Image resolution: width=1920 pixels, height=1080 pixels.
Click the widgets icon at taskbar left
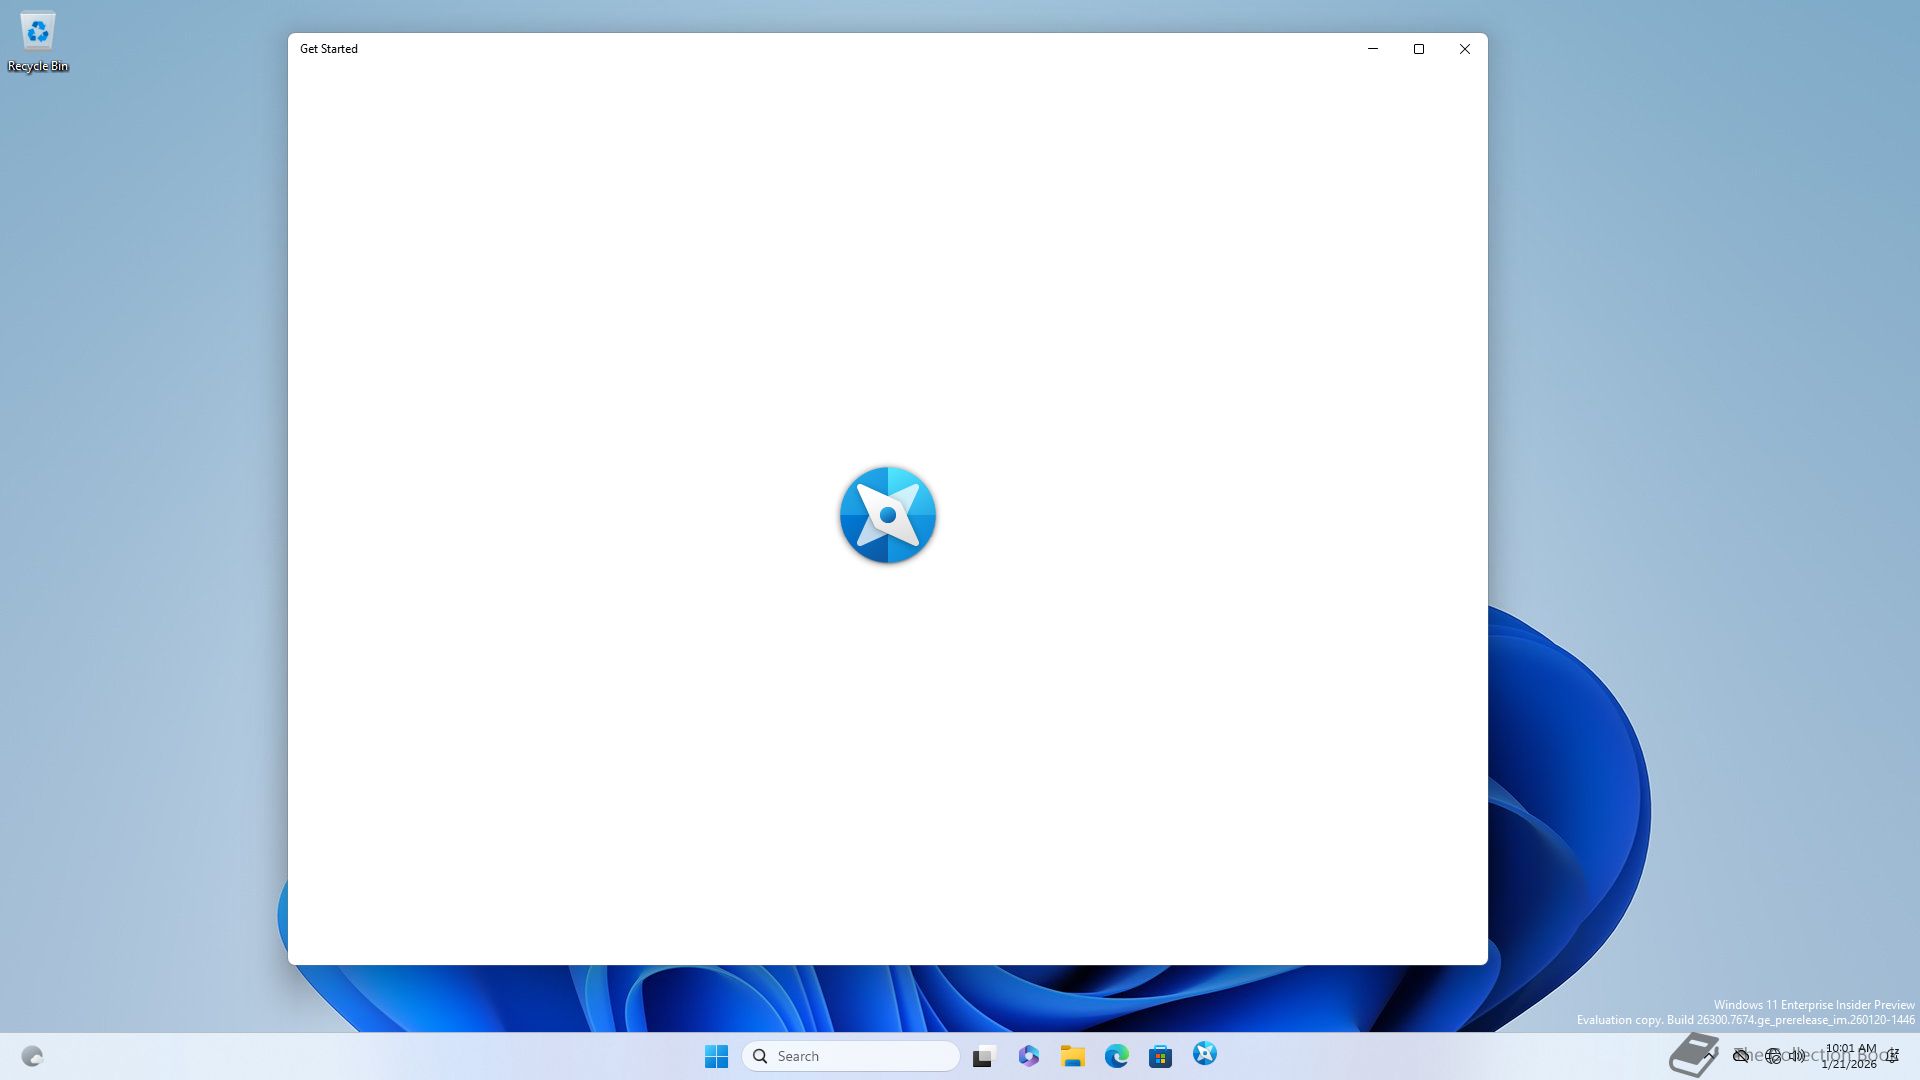(32, 1056)
